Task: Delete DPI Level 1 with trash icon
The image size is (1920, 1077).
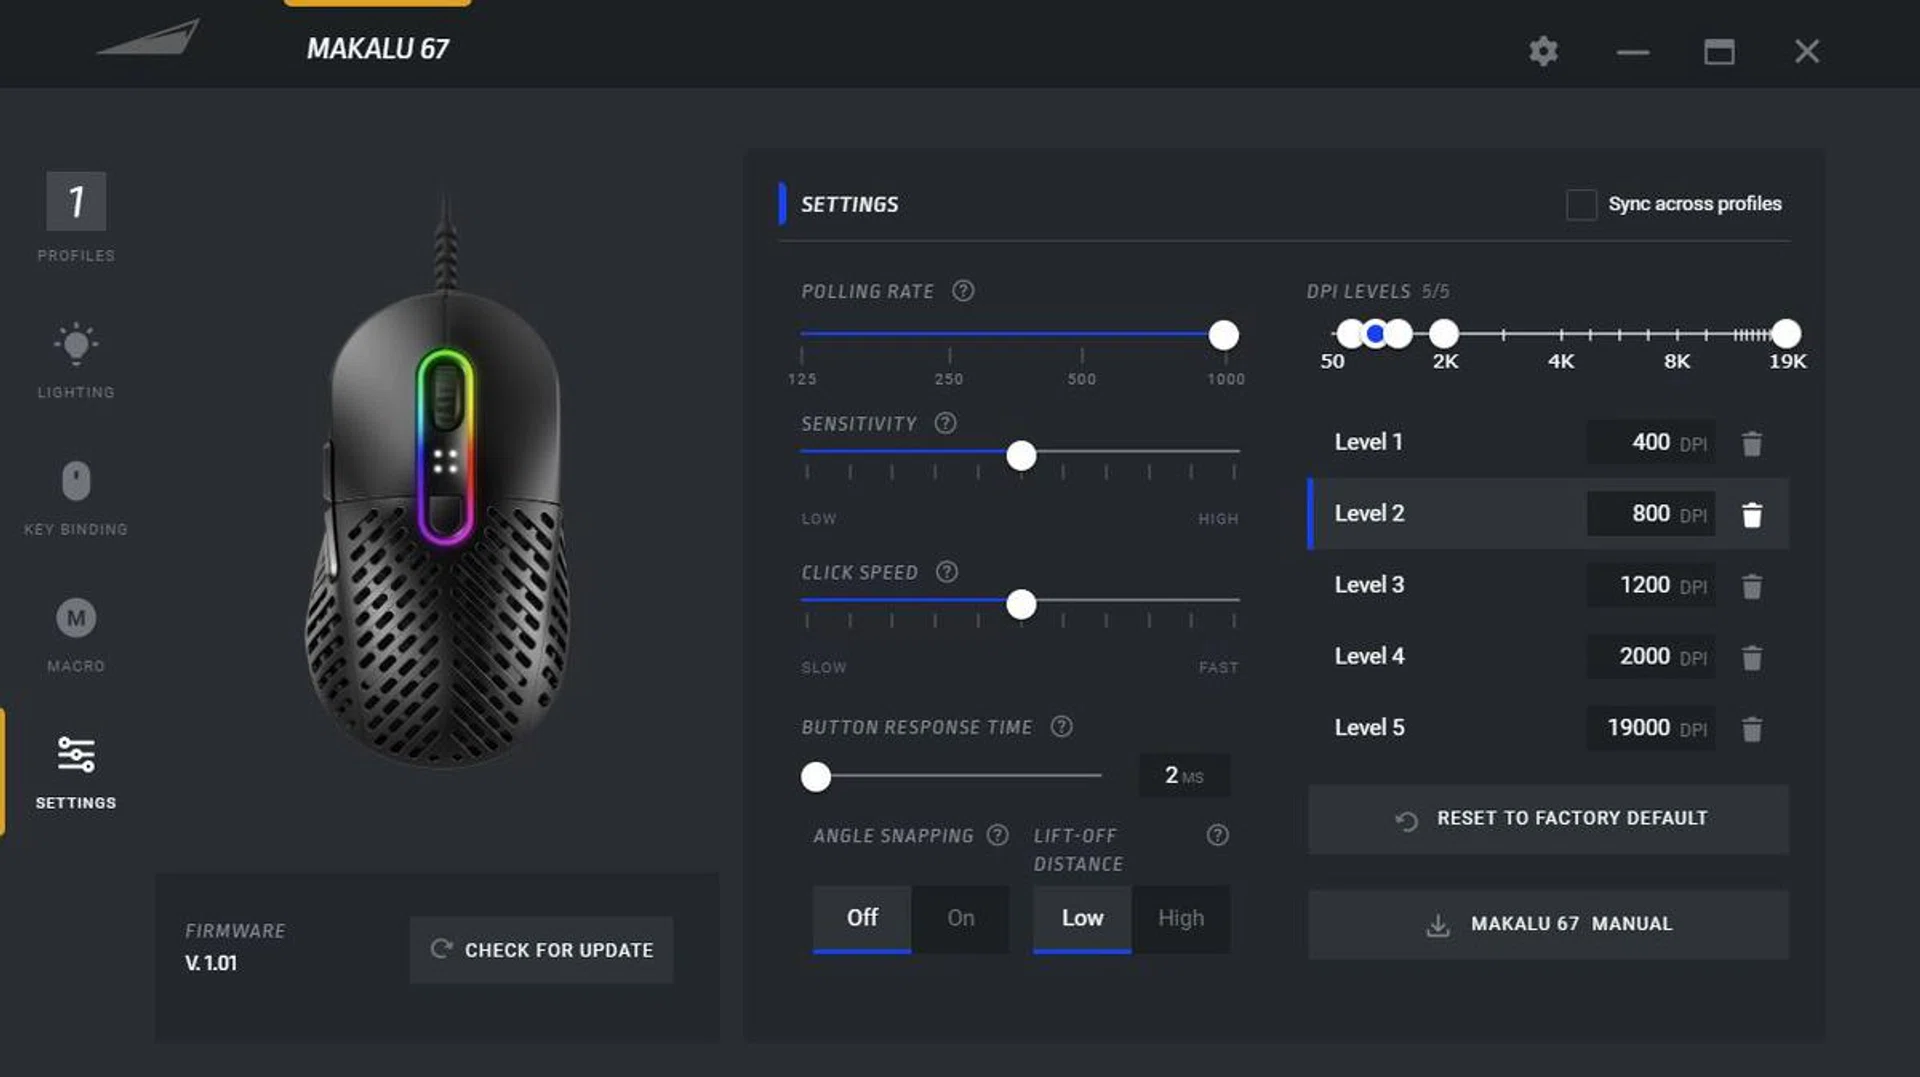Action: click(x=1751, y=443)
